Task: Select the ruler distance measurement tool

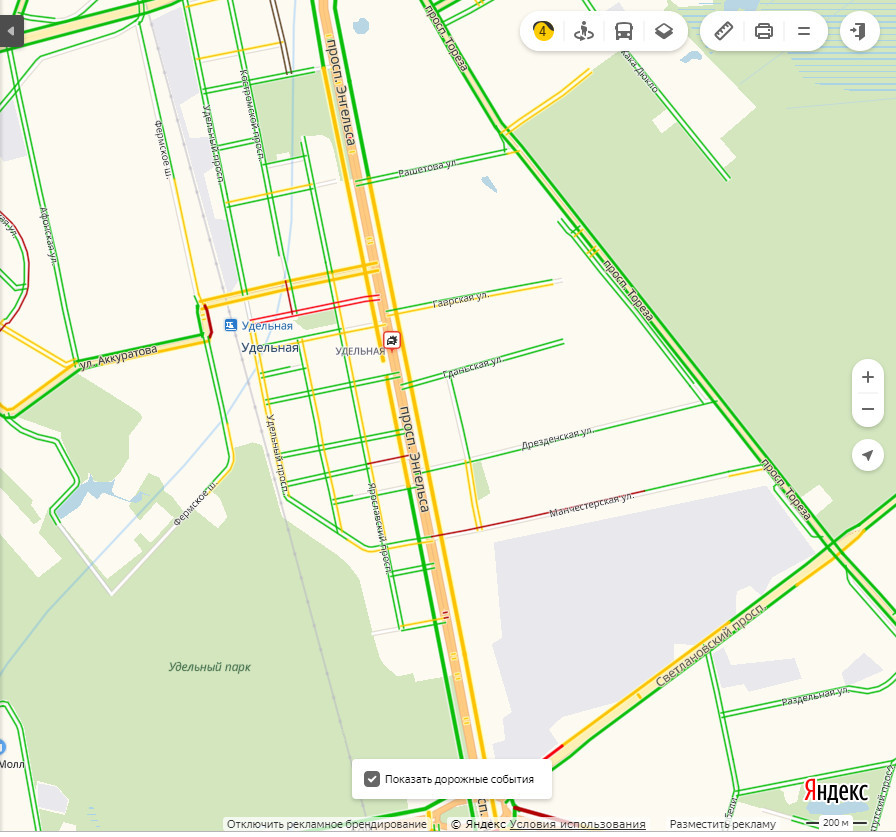Action: point(724,31)
